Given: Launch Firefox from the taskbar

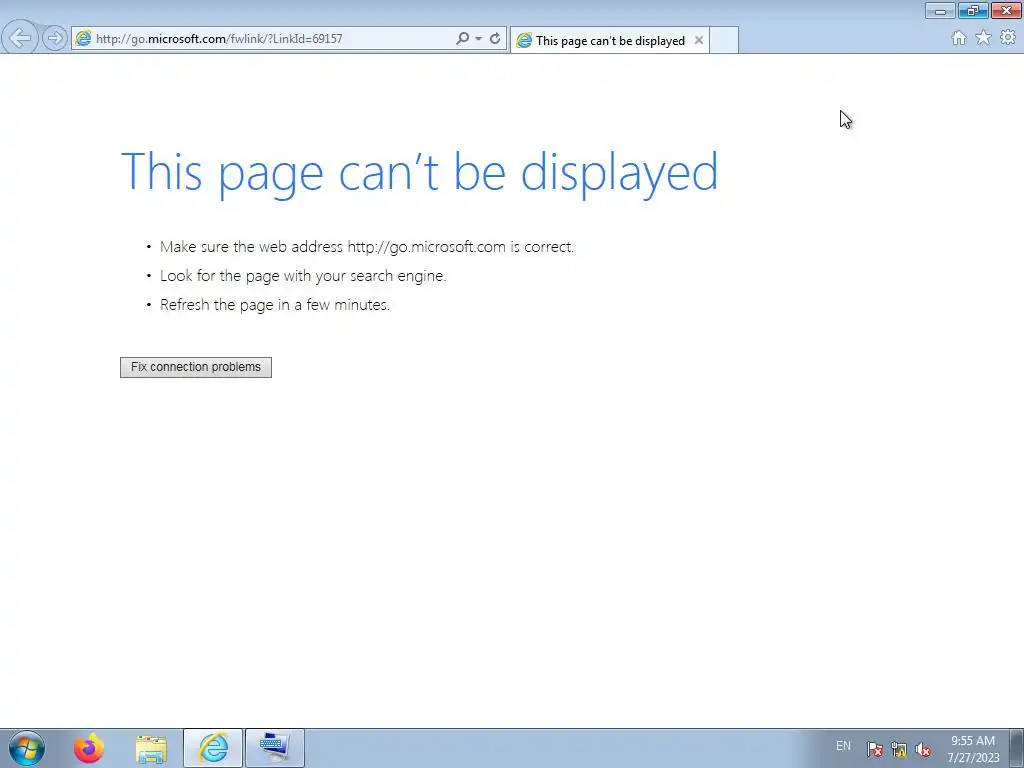Looking at the screenshot, I should point(89,748).
